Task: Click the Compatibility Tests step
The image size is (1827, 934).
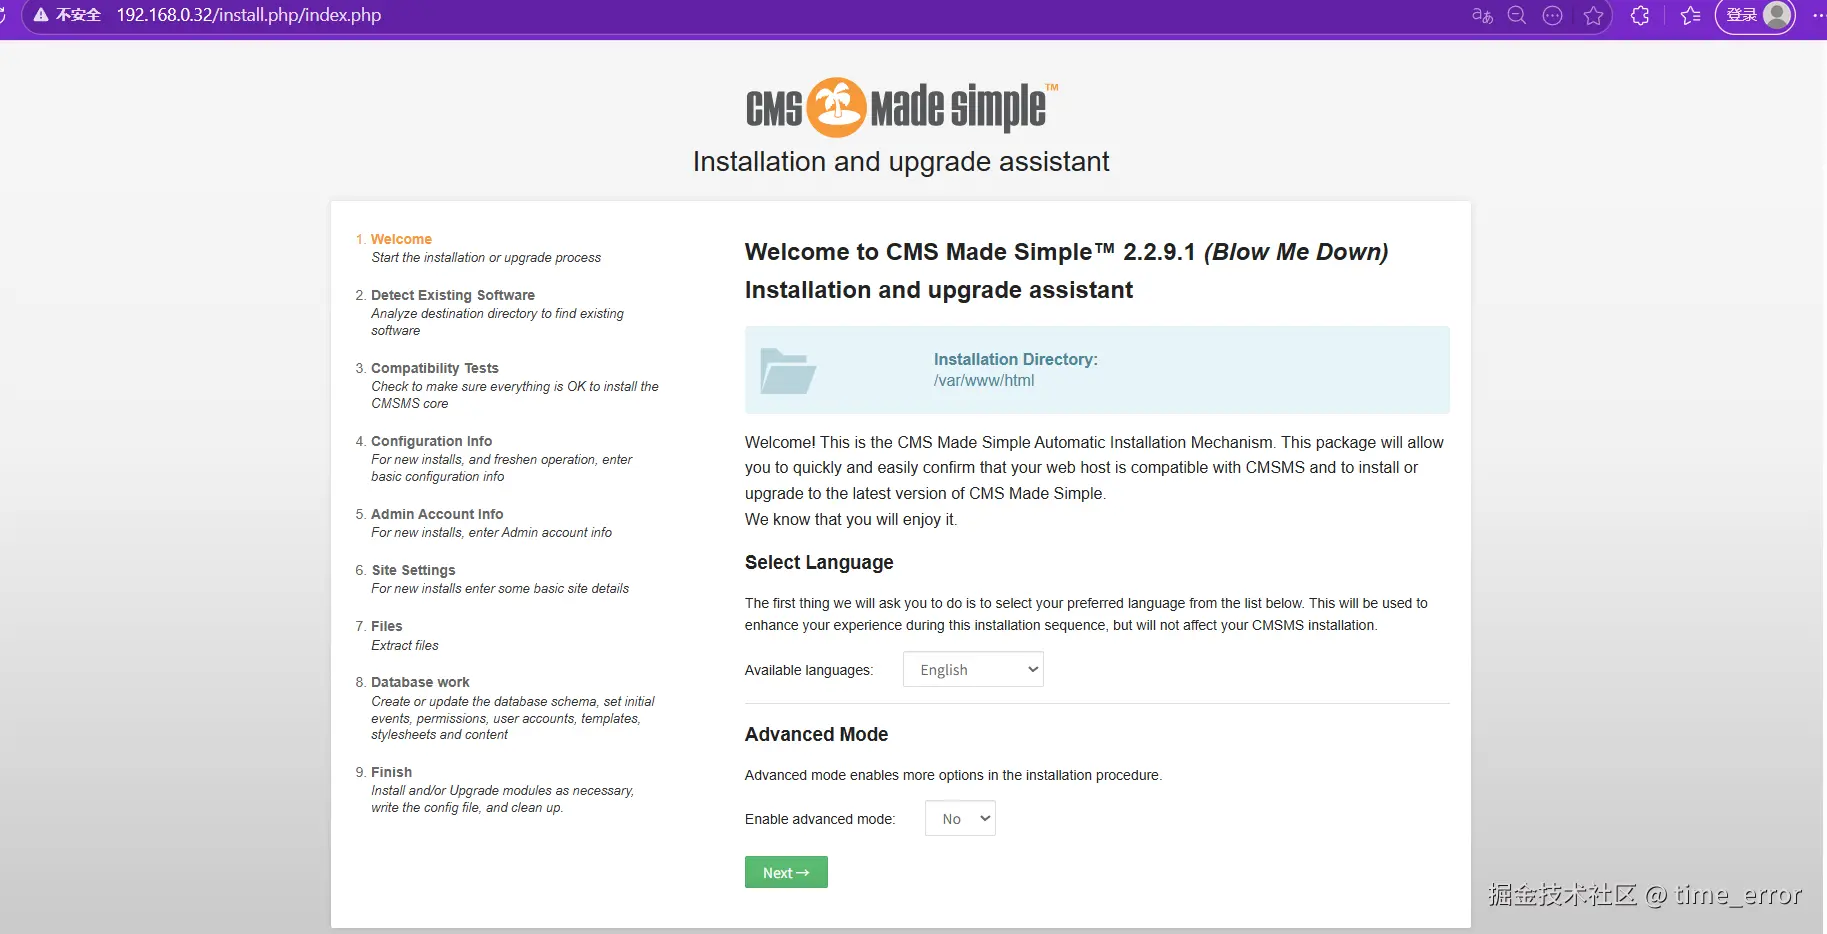Action: 435,368
